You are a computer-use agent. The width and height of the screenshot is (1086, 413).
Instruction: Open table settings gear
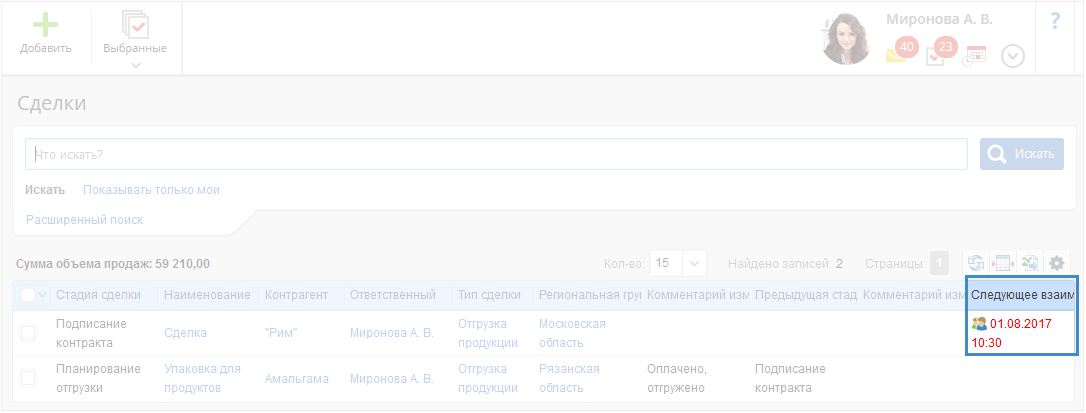pyautogui.click(x=1056, y=263)
